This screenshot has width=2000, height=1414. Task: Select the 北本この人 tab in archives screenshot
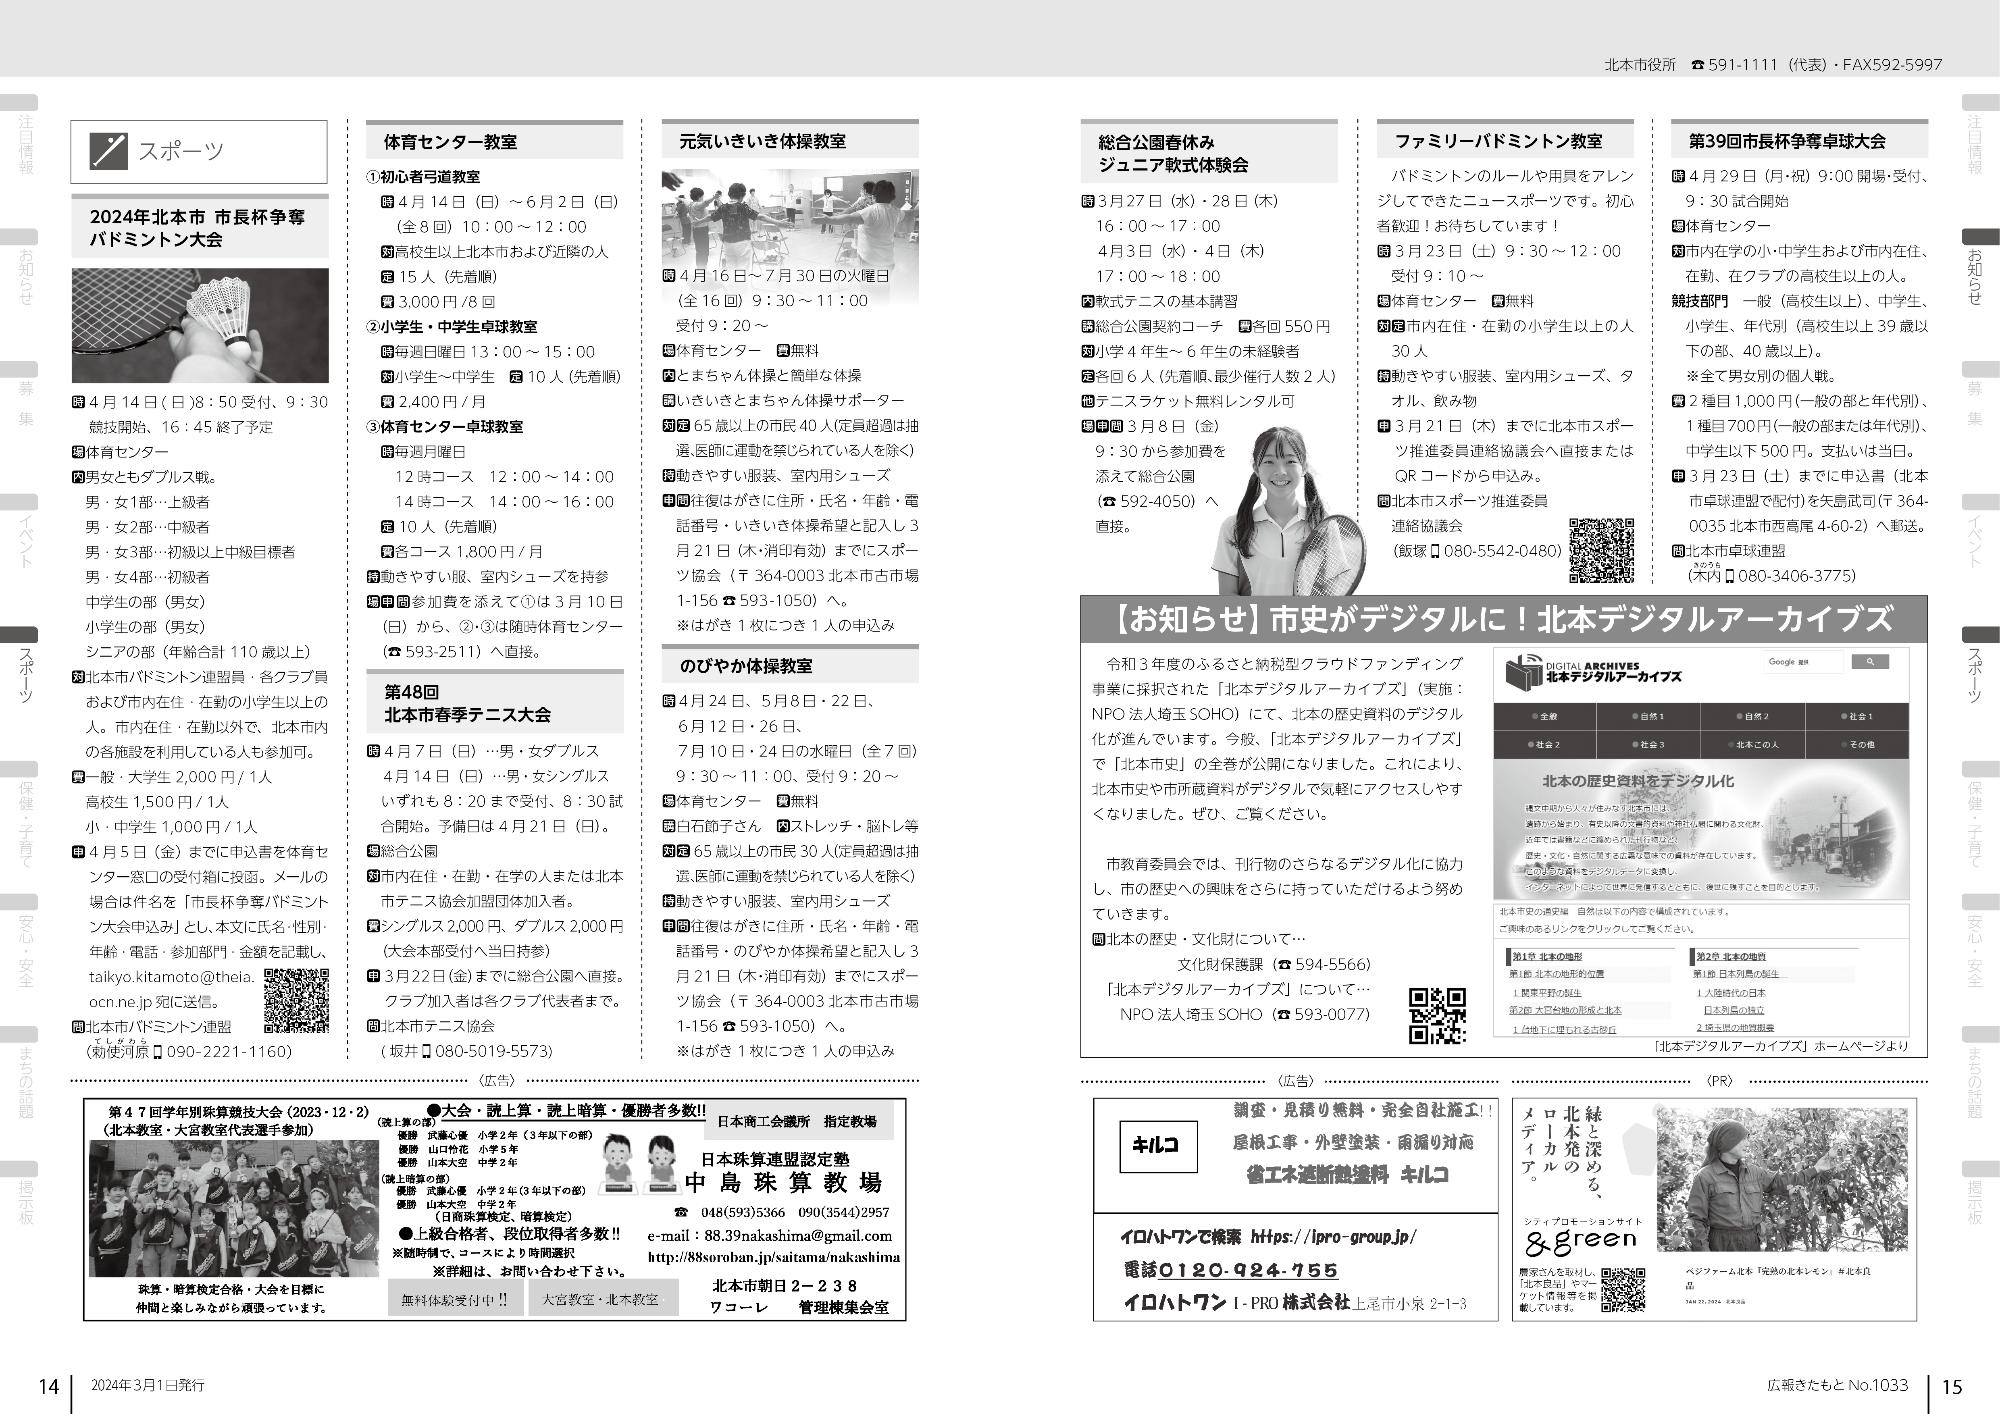tap(1753, 745)
